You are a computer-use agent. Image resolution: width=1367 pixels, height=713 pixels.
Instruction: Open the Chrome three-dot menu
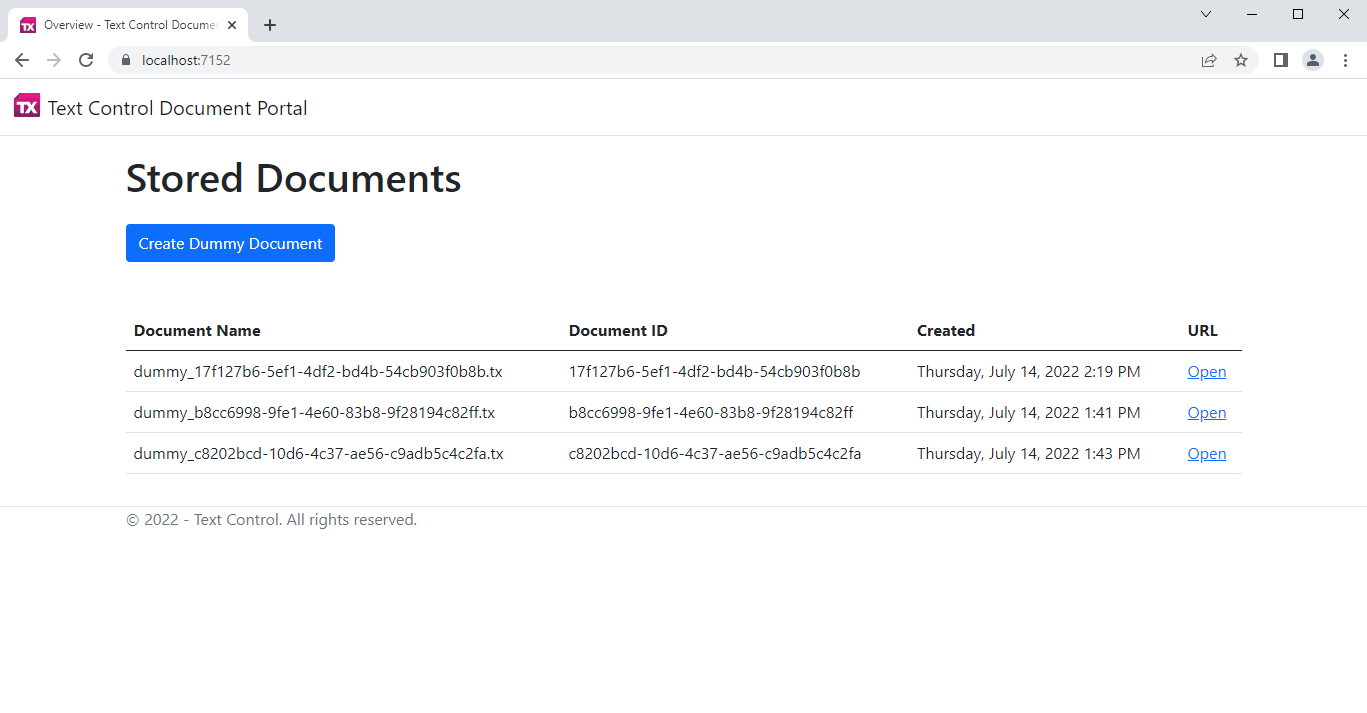click(1345, 60)
